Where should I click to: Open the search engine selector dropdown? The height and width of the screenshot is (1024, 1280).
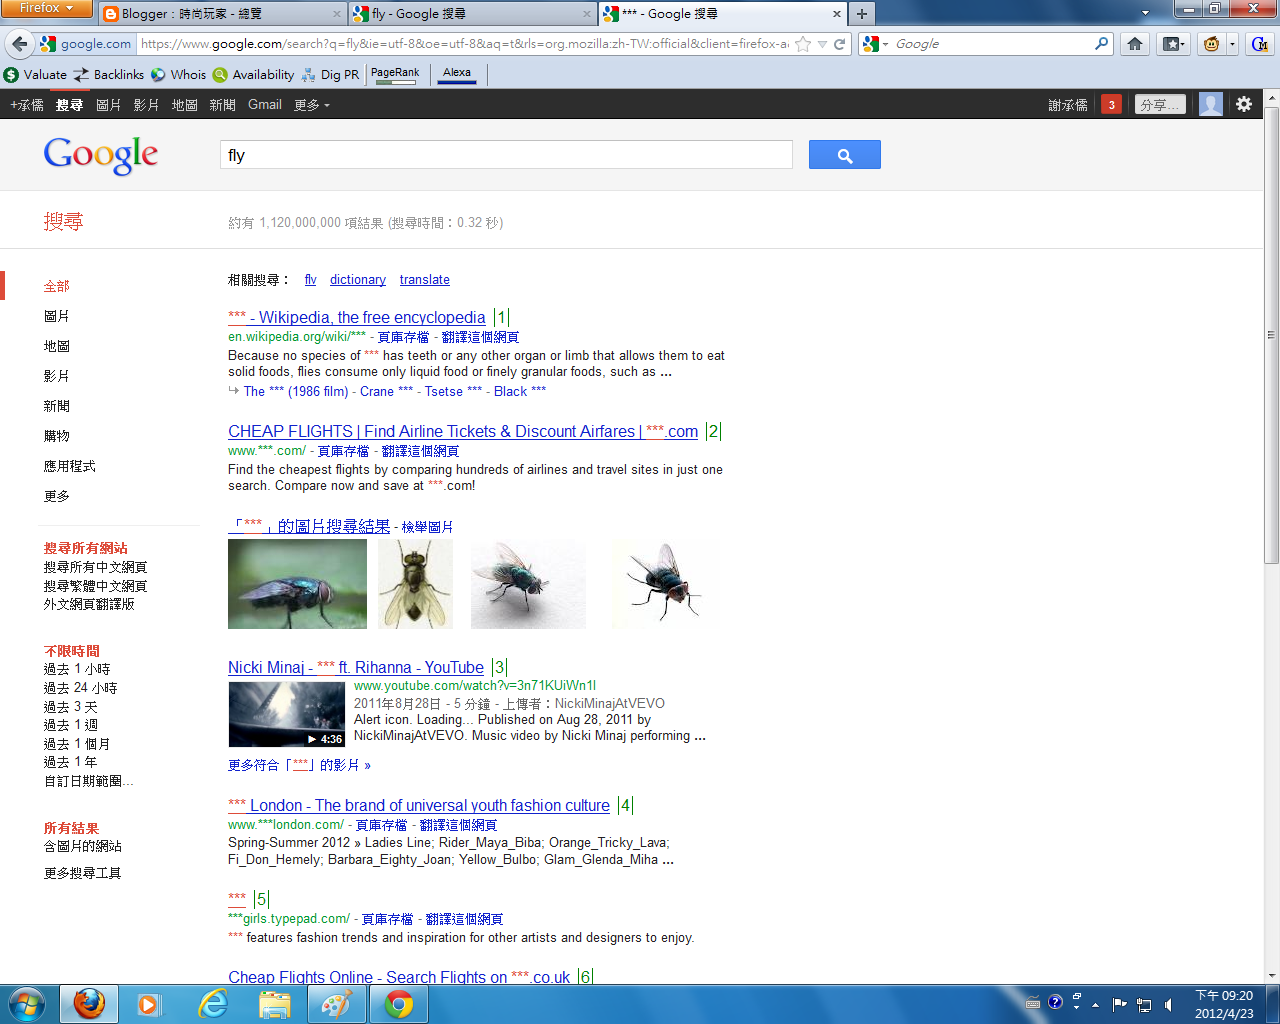[876, 44]
